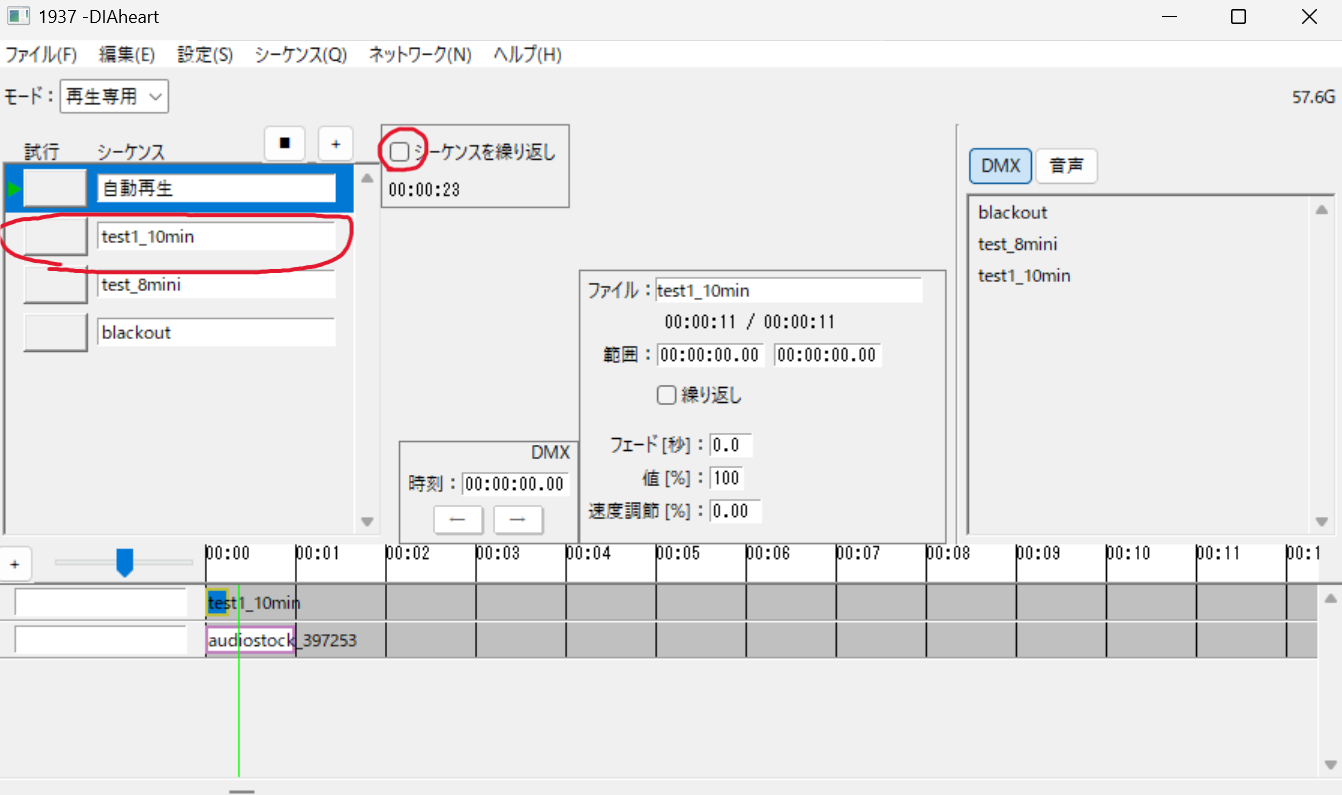Toggle the 繰り返し checkbox in file panel
This screenshot has width=1342, height=795.
pos(666,395)
